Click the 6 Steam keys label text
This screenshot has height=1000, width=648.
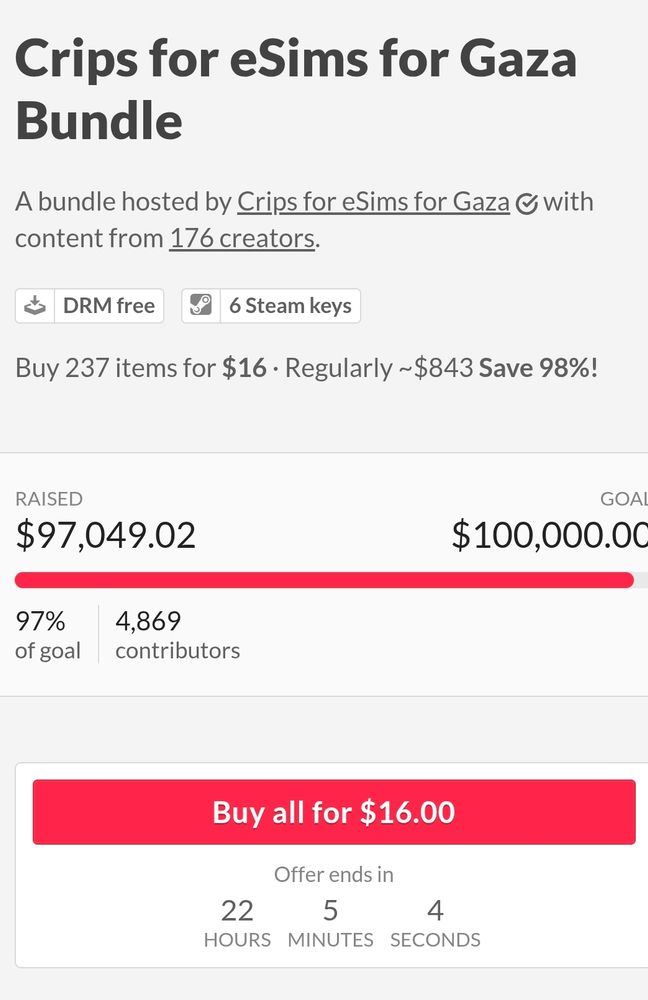290,306
